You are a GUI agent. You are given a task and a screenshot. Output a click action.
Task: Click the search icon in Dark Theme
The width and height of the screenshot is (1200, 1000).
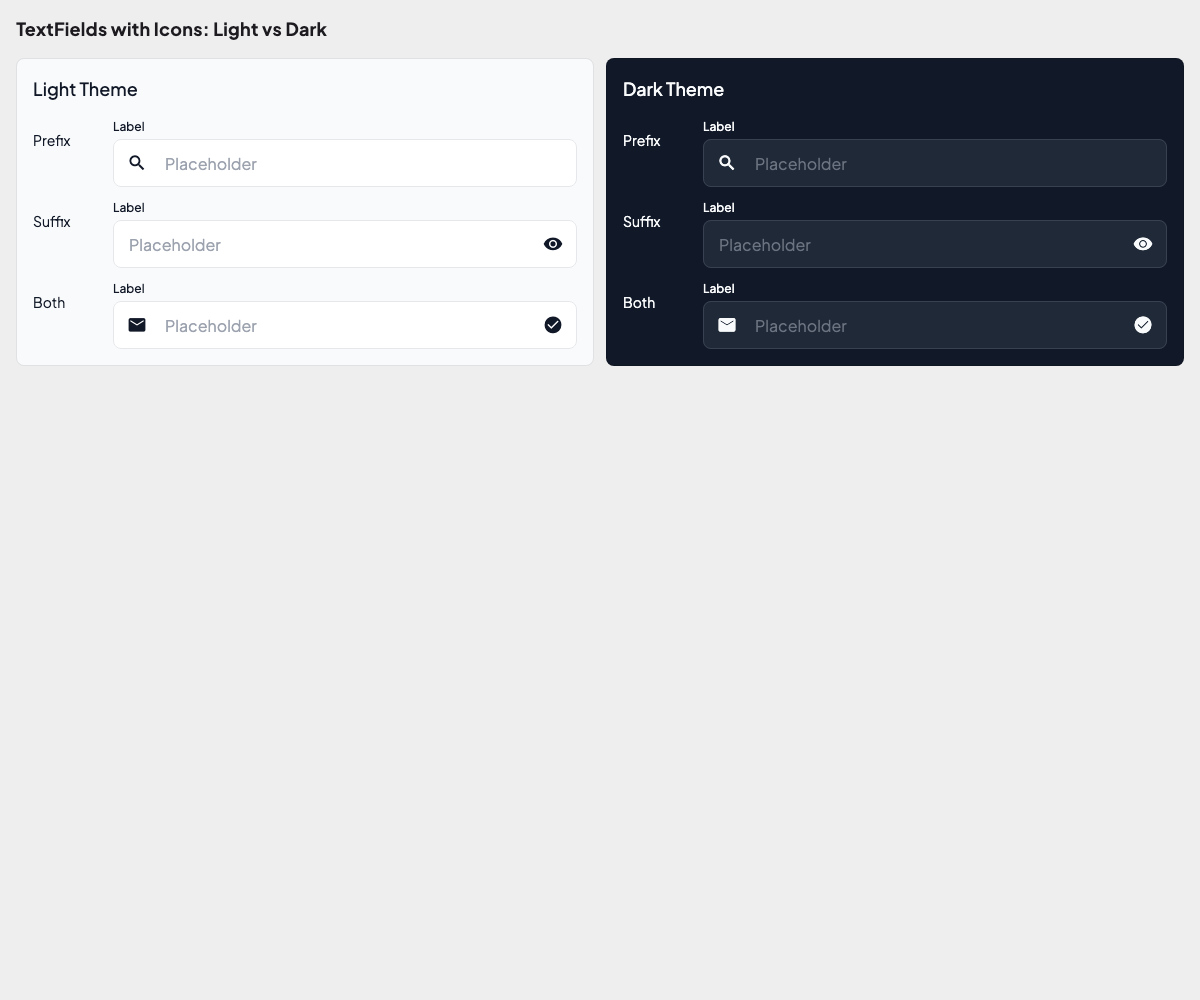[x=727, y=163]
